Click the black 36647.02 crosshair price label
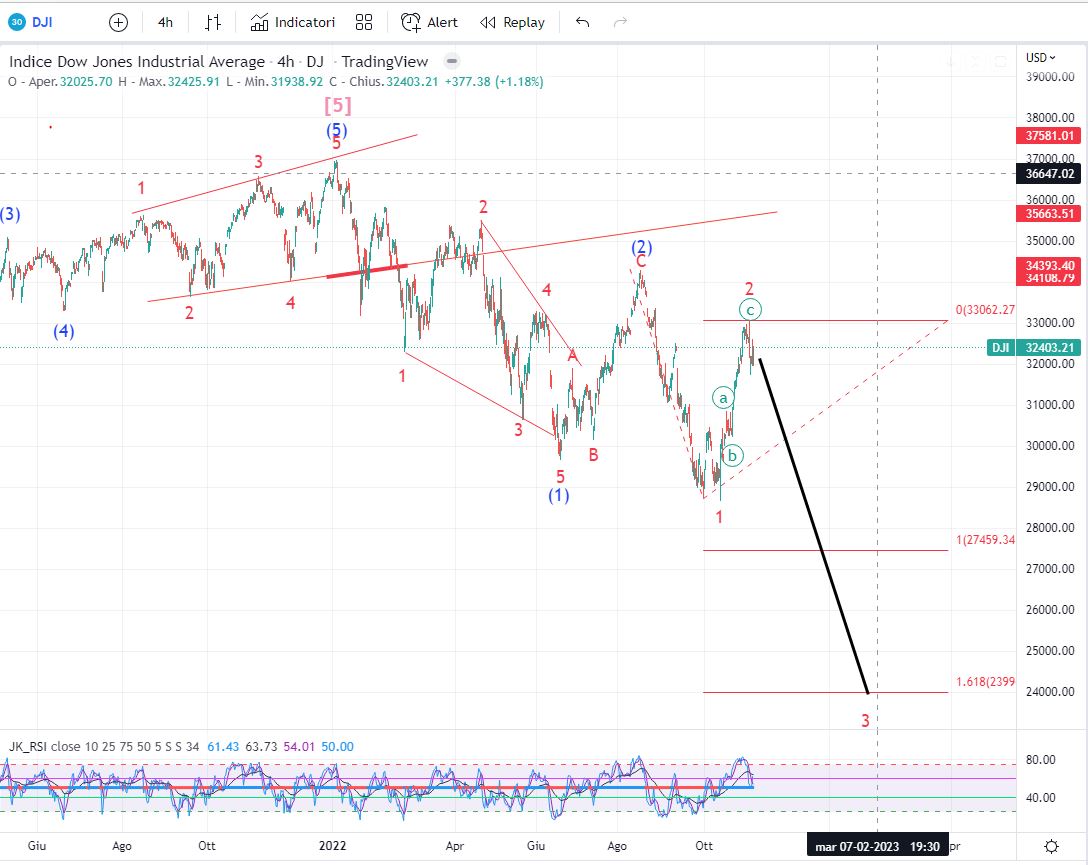The height and width of the screenshot is (865, 1088). tap(1049, 173)
